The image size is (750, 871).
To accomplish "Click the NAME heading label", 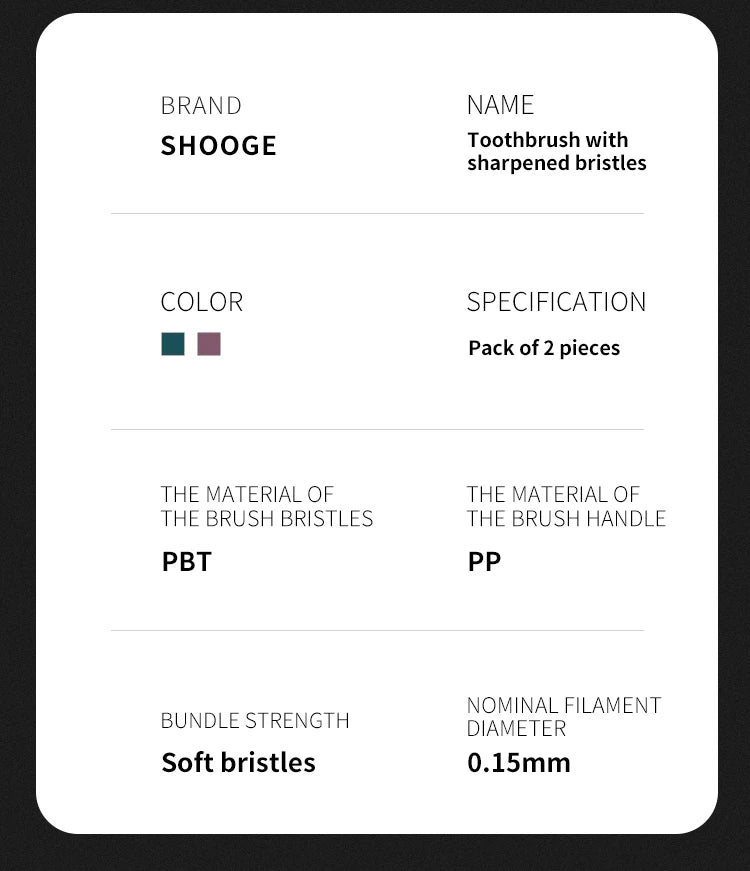I will pyautogui.click(x=500, y=105).
